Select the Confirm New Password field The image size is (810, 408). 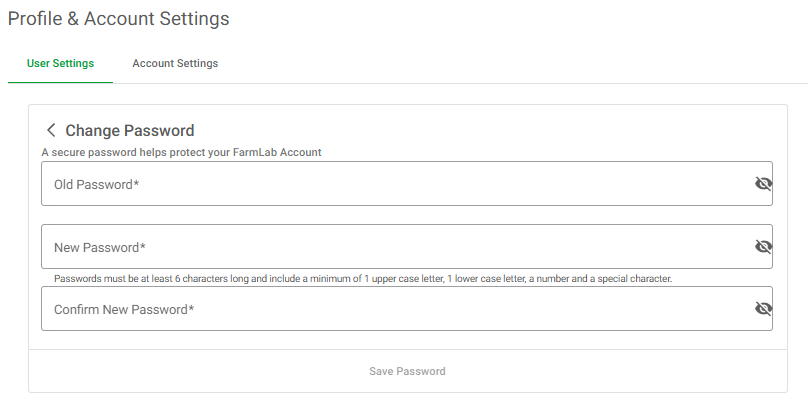400,309
